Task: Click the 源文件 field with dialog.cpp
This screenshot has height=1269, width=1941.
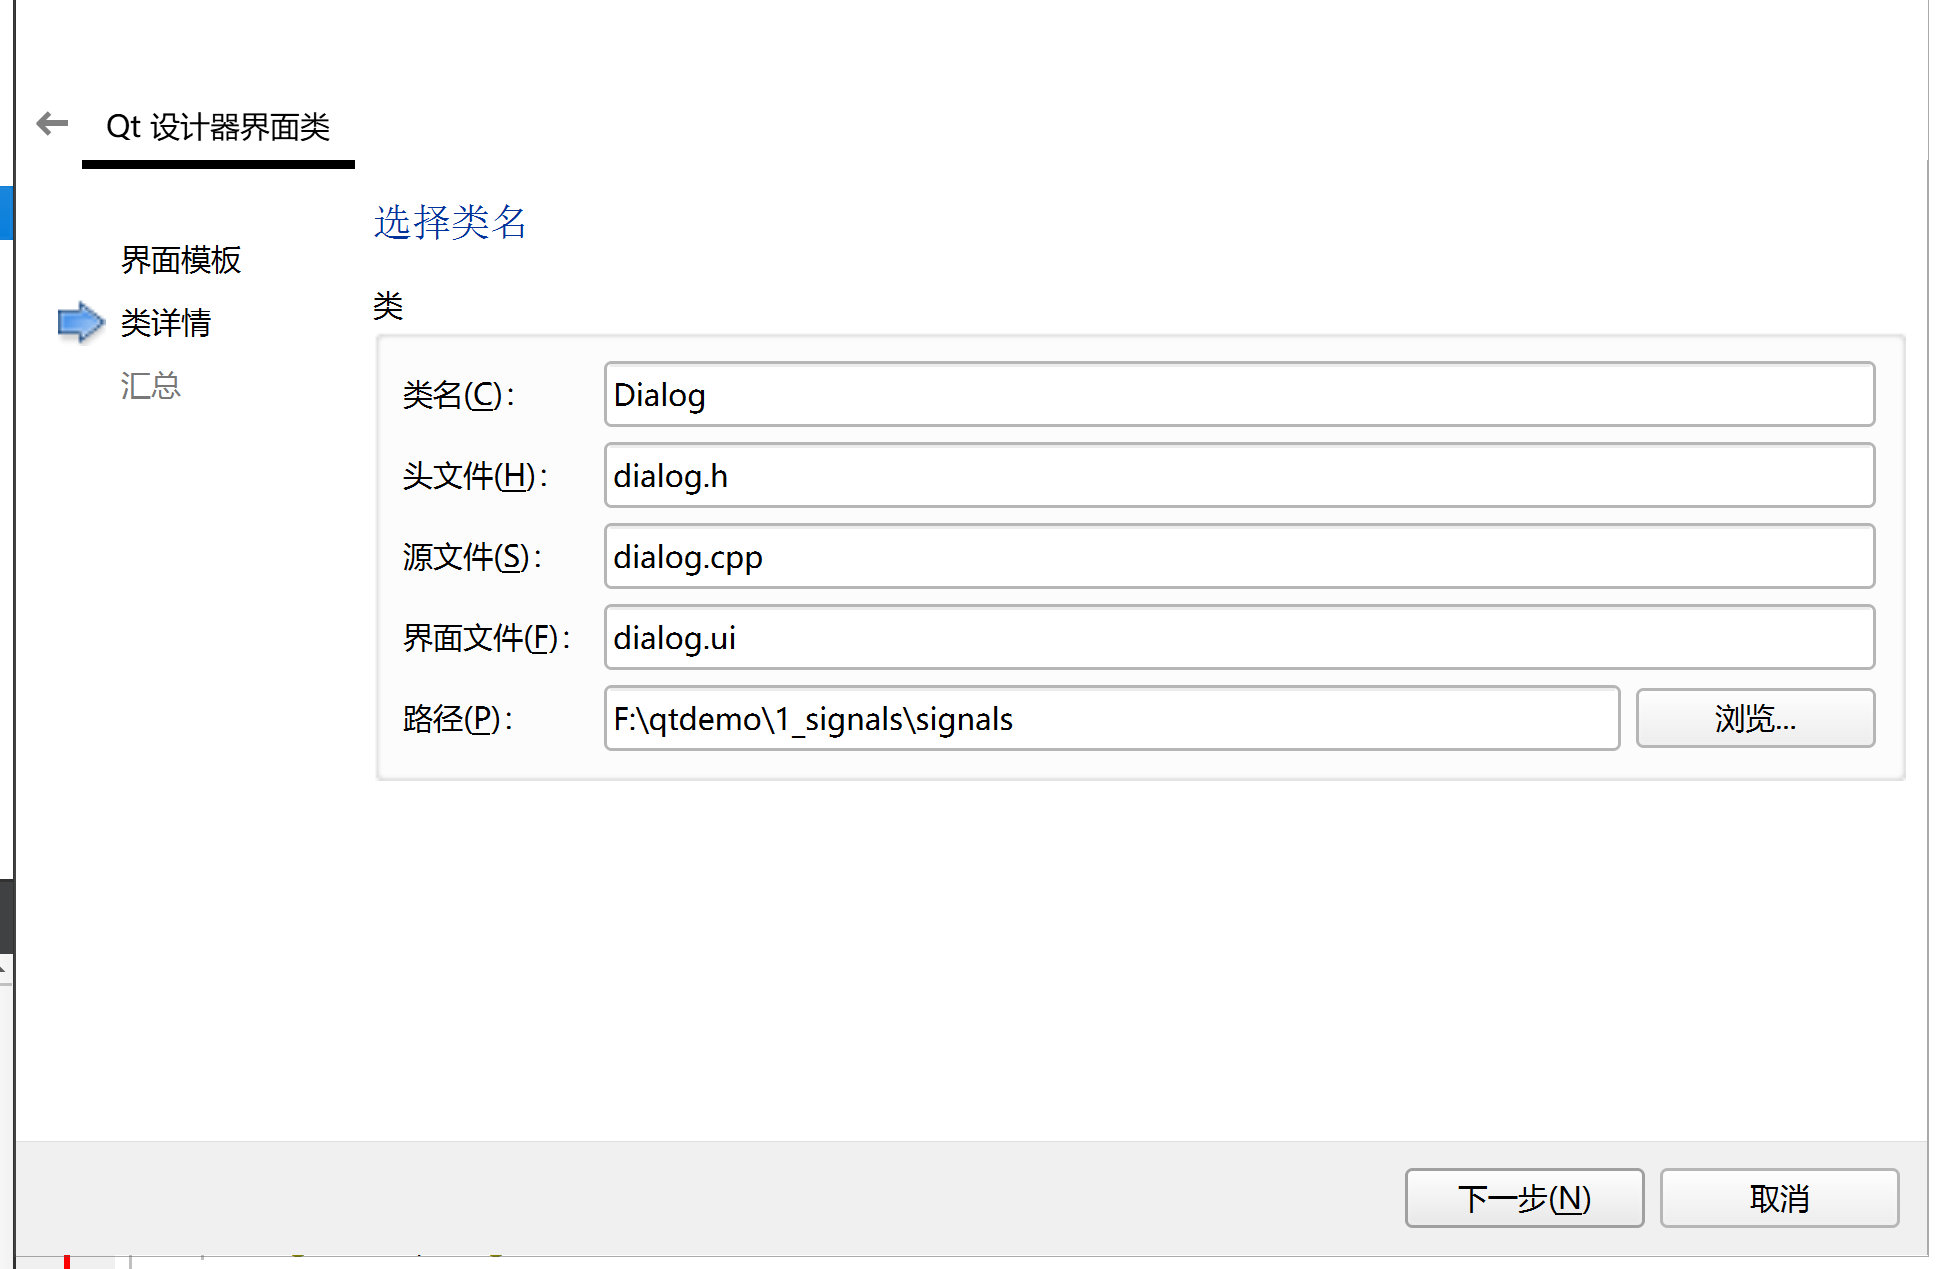Action: (1238, 557)
